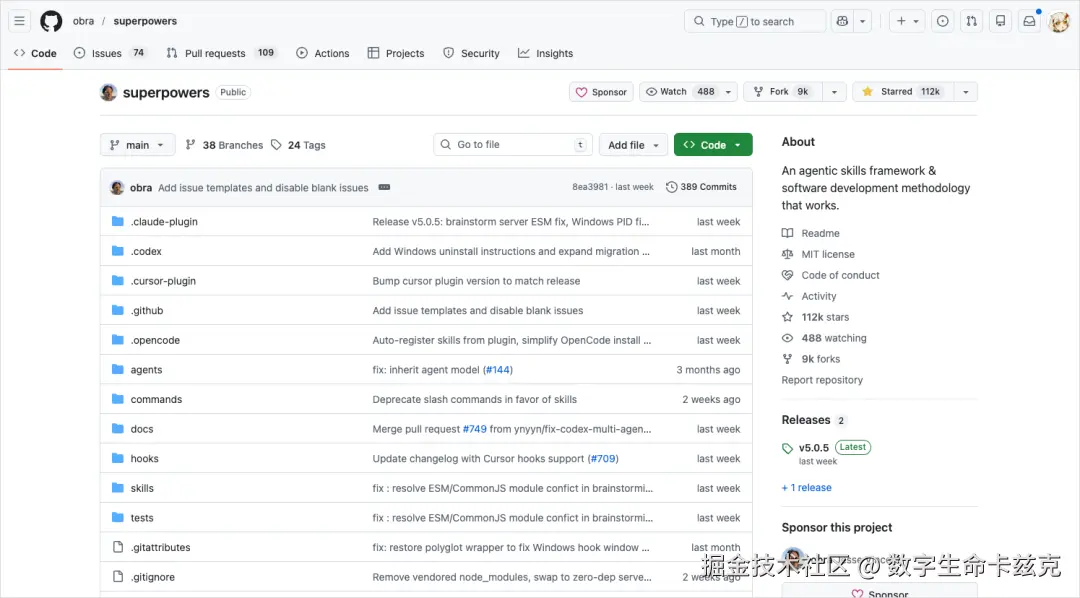Image resolution: width=1080 pixels, height=598 pixels.
Task: Click the Sponsor heart button
Action: click(x=601, y=92)
